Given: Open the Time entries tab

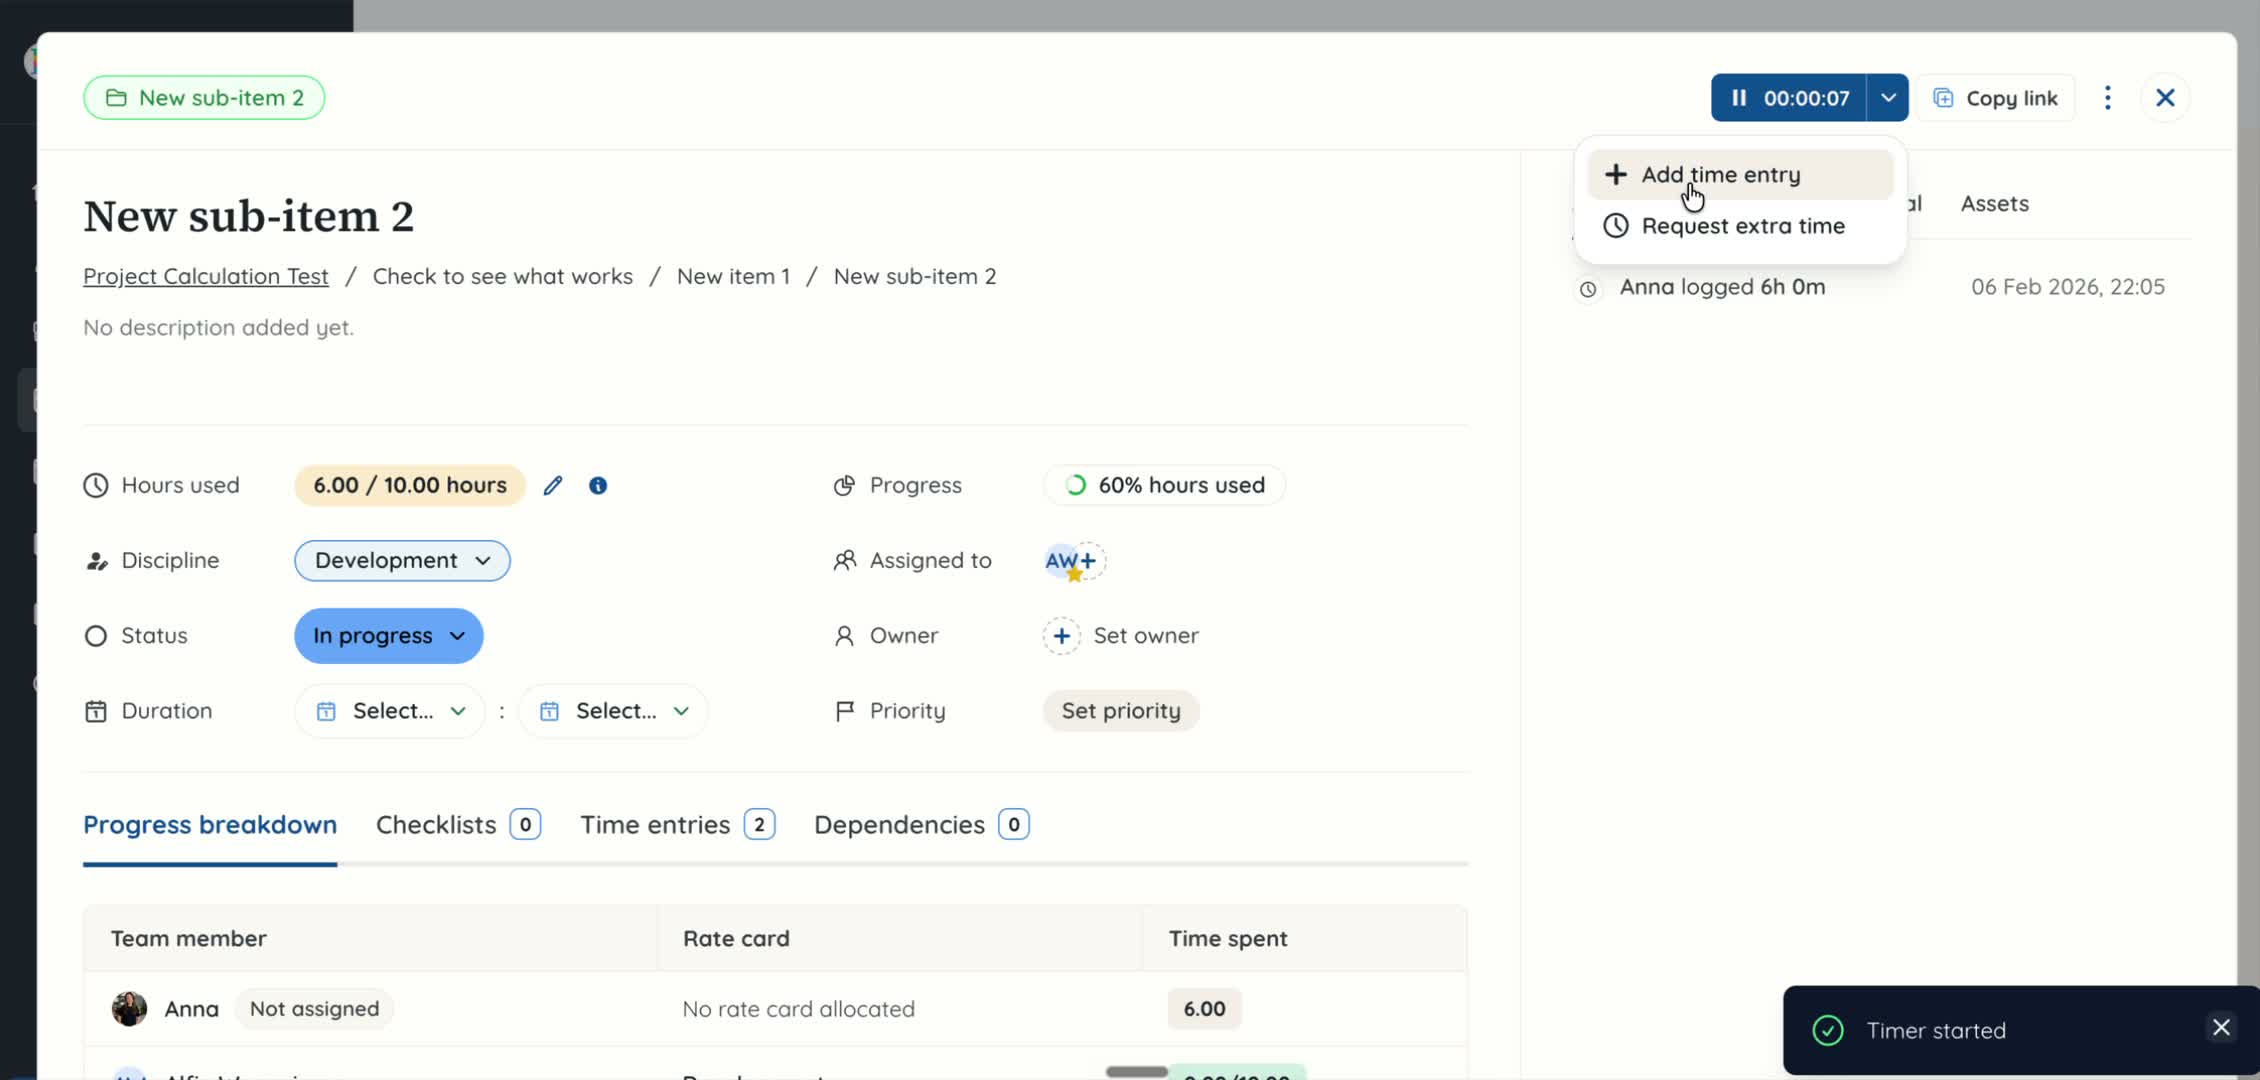Looking at the screenshot, I should 678,826.
